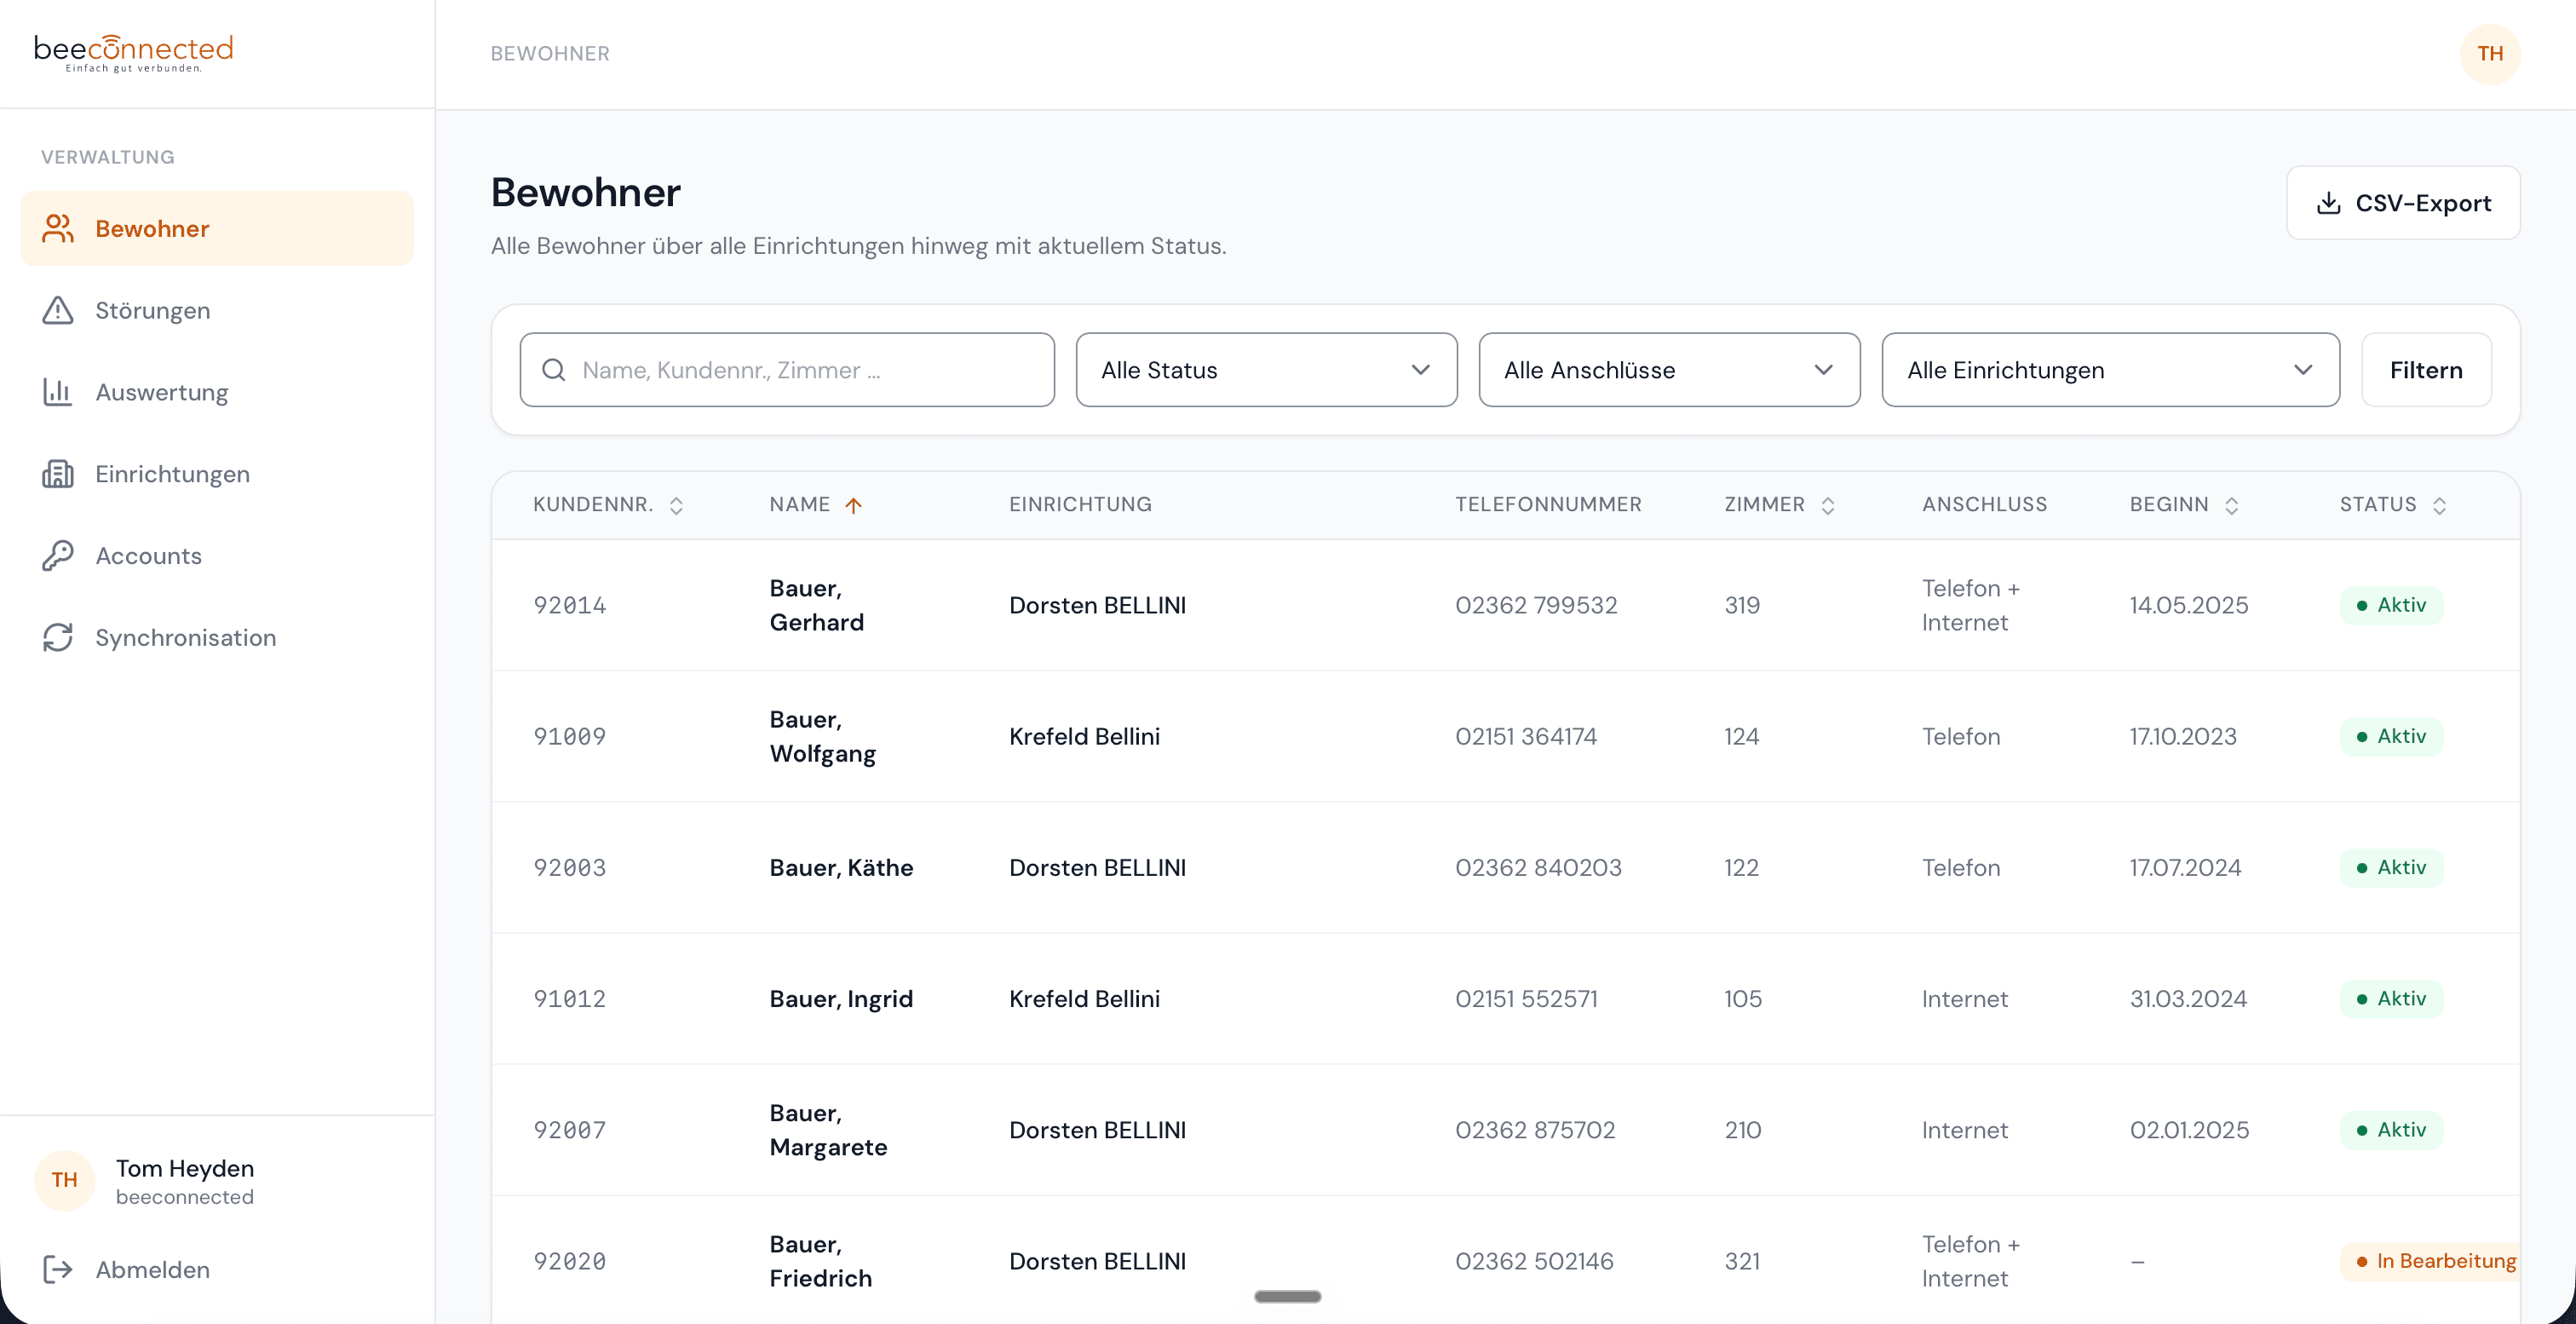This screenshot has width=2576, height=1324.
Task: Click the Synchronisation refresh icon
Action: click(58, 638)
